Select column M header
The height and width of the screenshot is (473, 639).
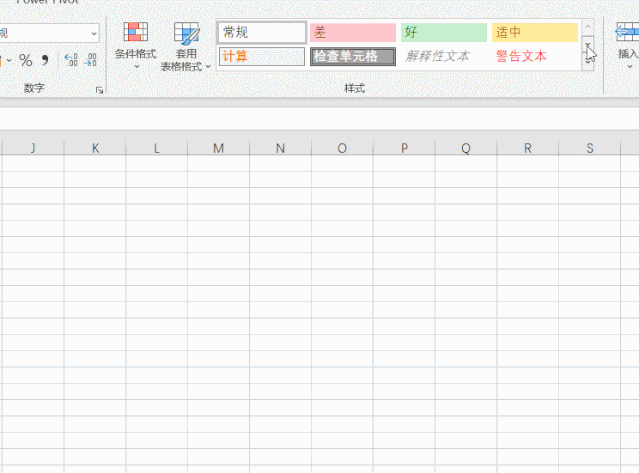pos(219,148)
